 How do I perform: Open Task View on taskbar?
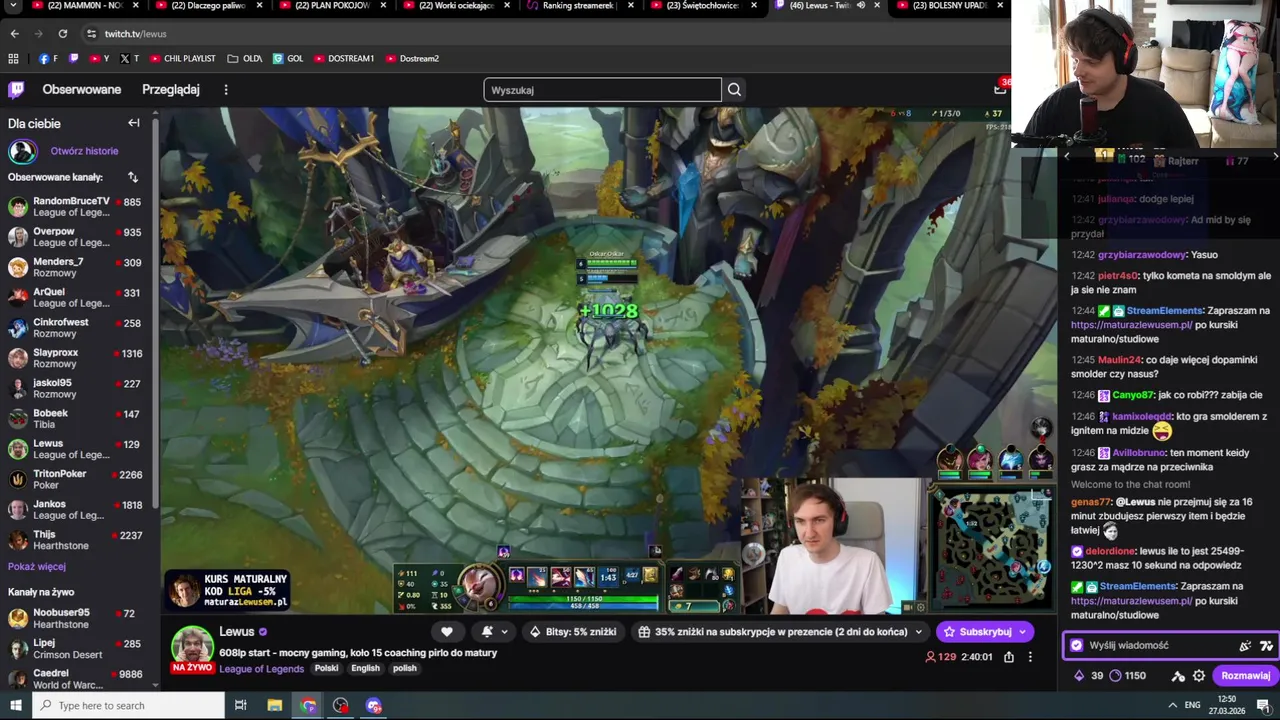pyautogui.click(x=241, y=706)
